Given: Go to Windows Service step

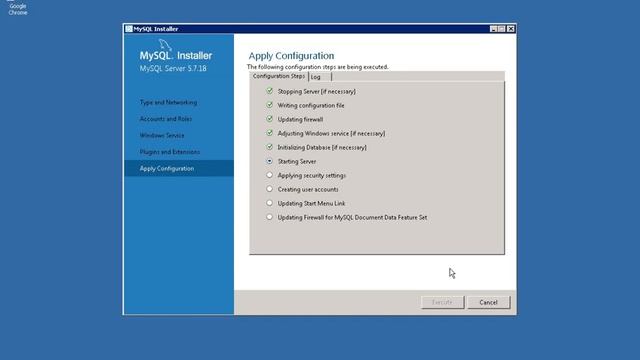Looking at the screenshot, I should (162, 135).
